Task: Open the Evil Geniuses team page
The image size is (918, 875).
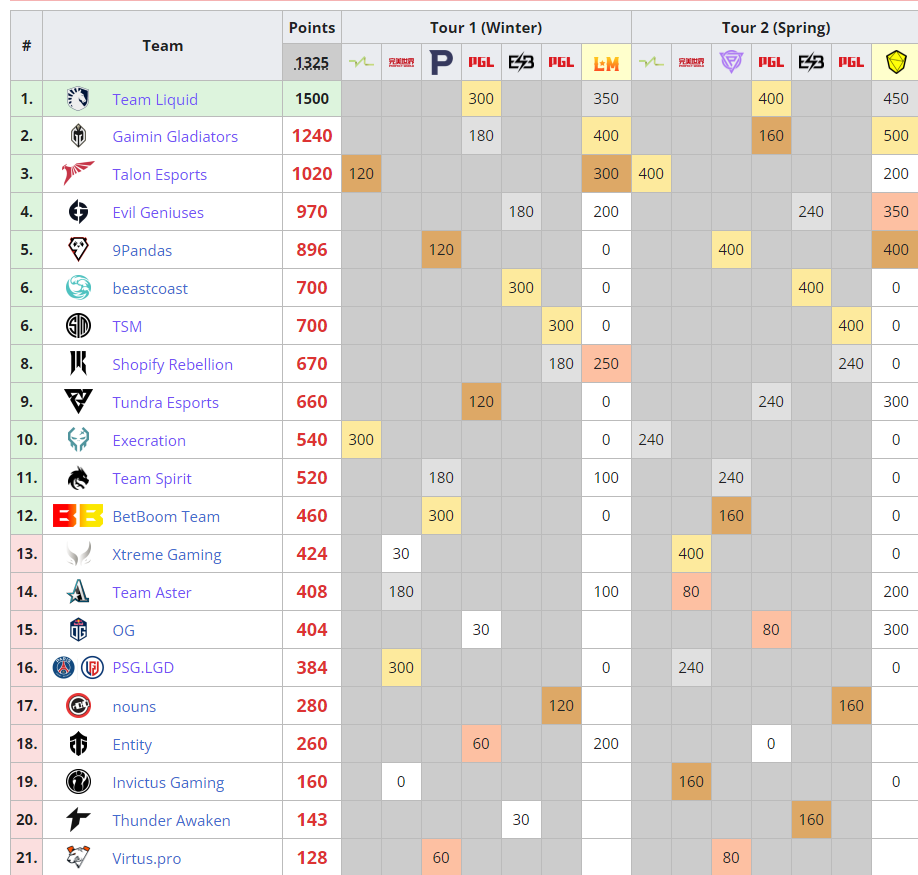Action: coord(158,212)
